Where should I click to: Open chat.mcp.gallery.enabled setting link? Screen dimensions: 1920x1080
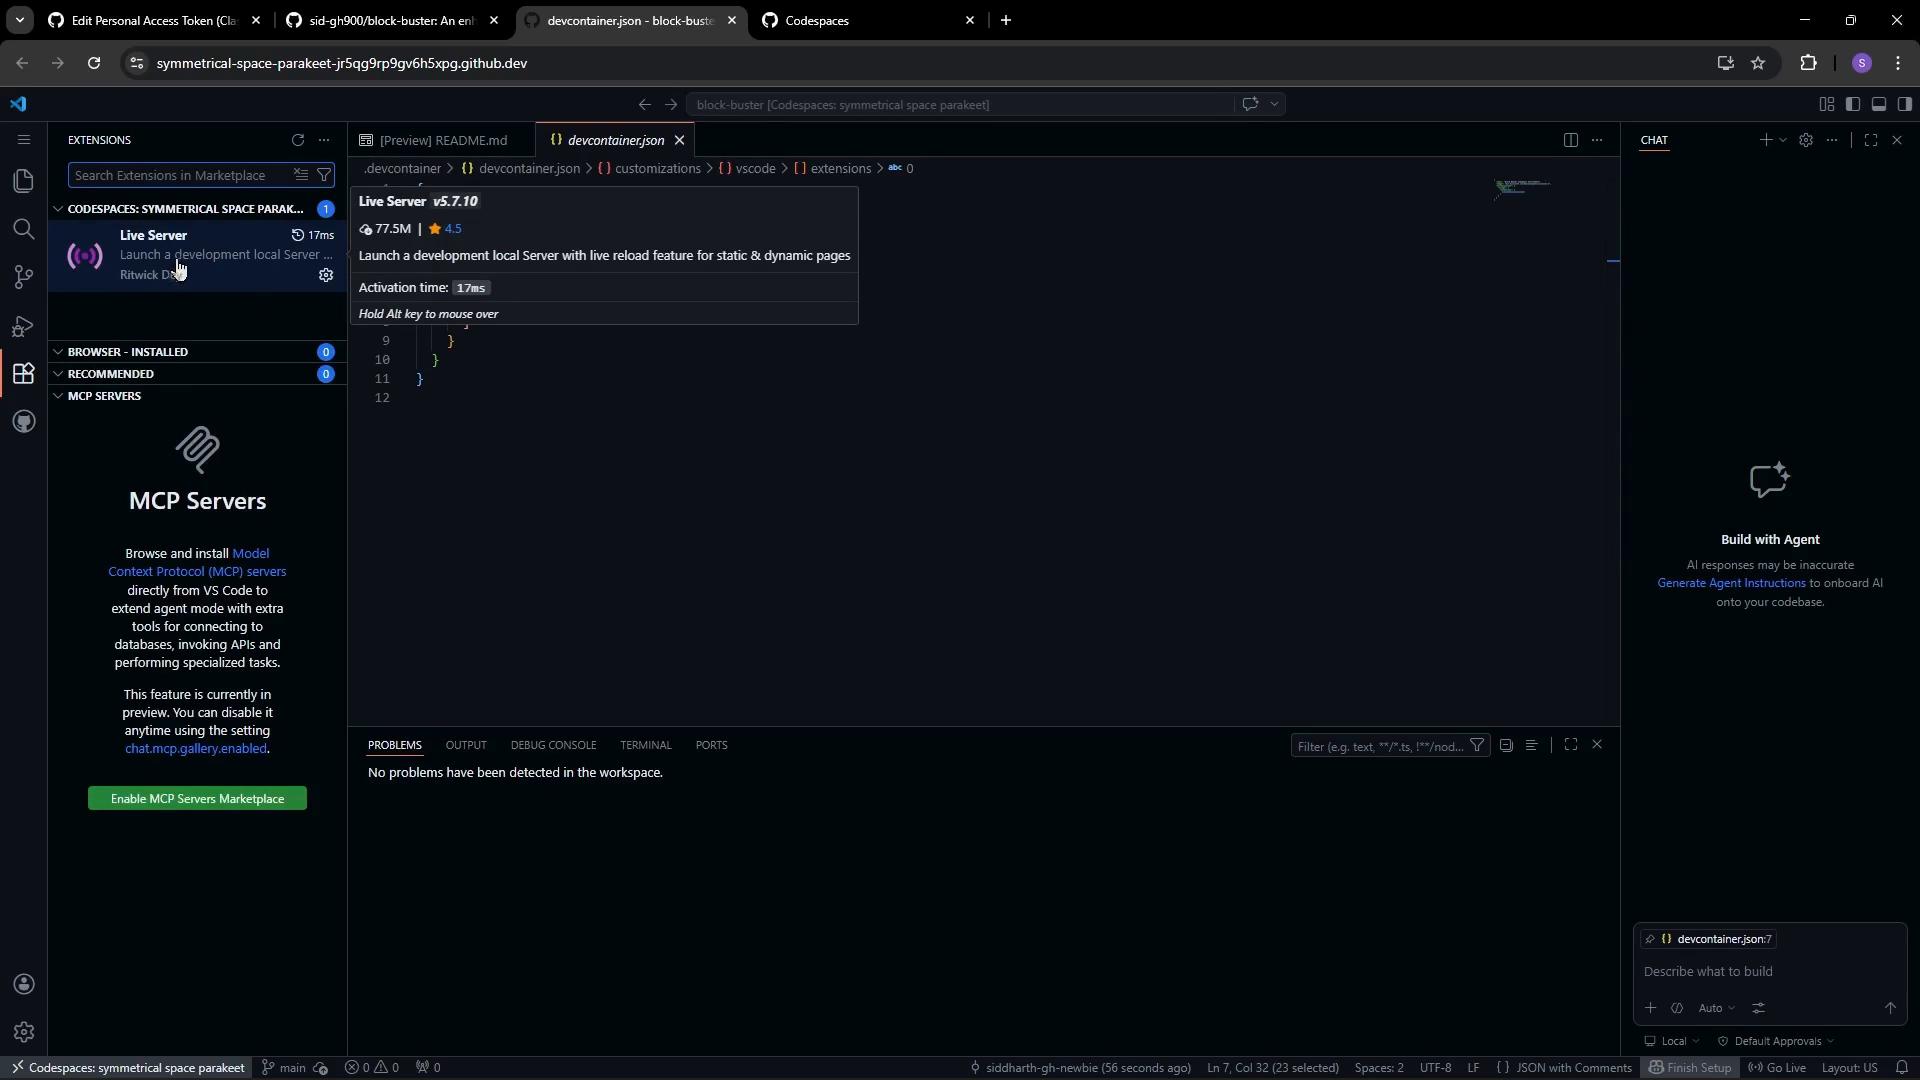point(196,749)
